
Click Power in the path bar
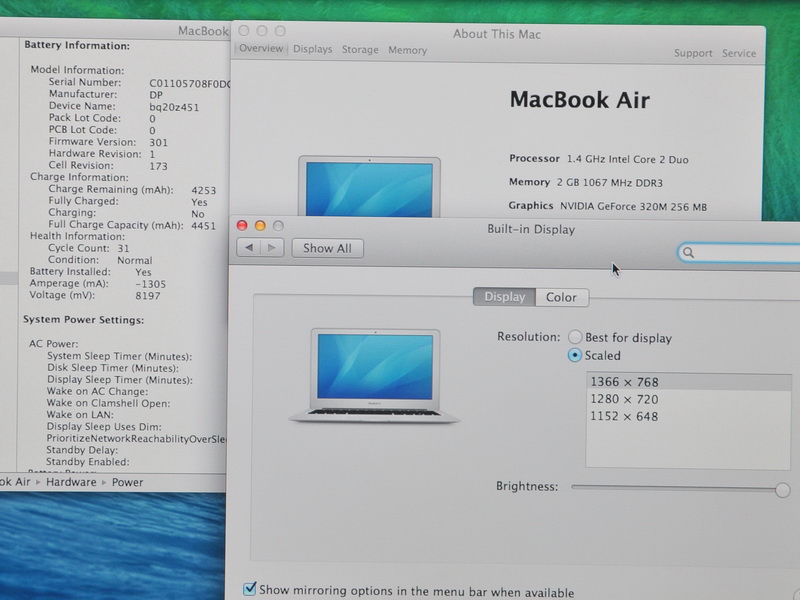click(x=127, y=482)
